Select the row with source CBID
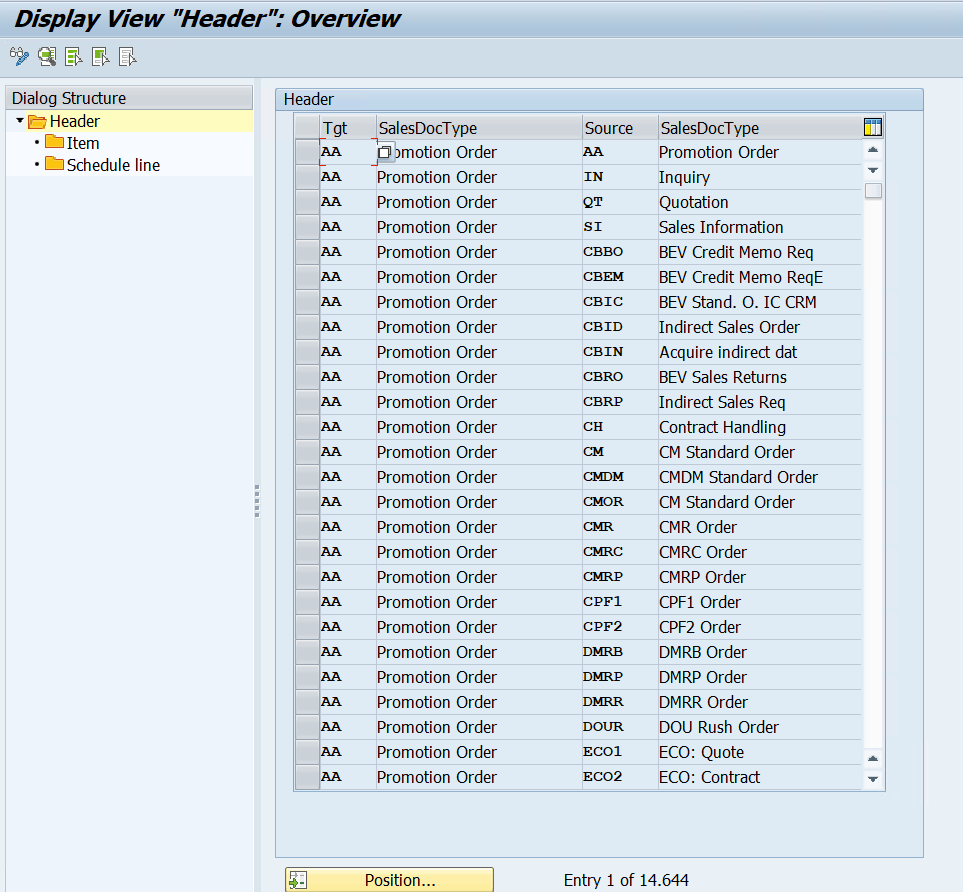 click(307, 327)
